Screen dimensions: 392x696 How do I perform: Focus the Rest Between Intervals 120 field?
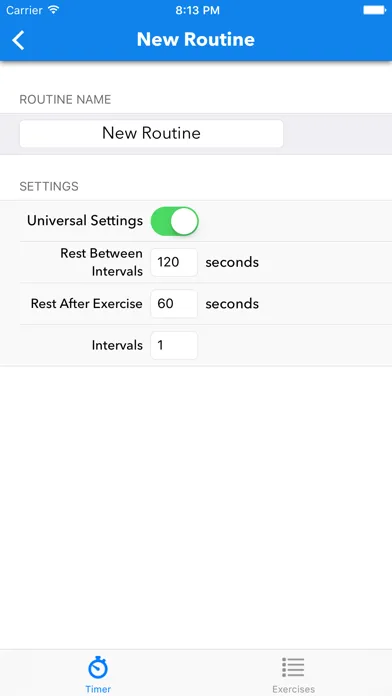[x=174, y=262]
